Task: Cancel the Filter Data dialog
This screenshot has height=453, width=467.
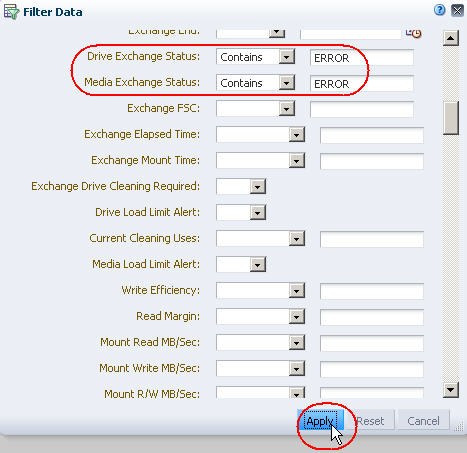Action: pyautogui.click(x=423, y=421)
